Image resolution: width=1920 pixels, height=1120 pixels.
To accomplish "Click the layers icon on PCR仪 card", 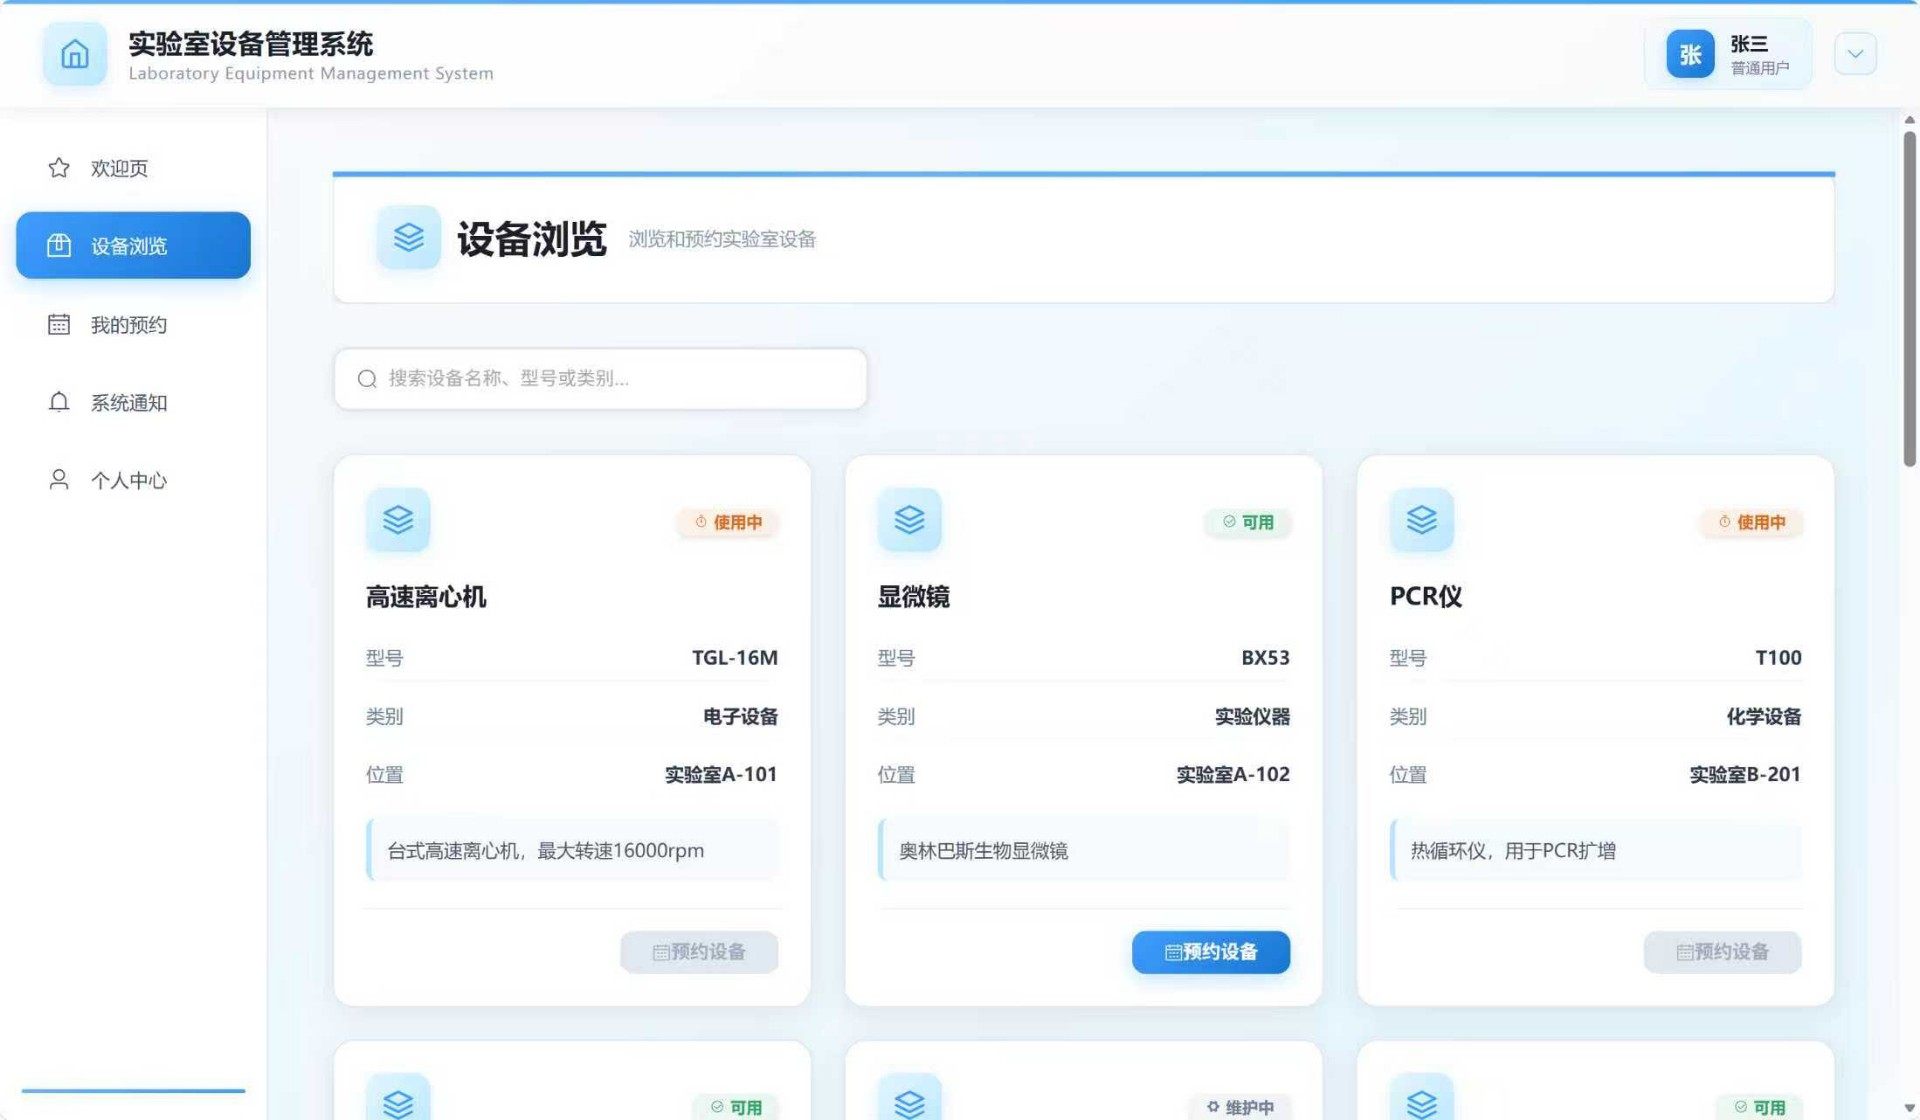I will tap(1421, 520).
